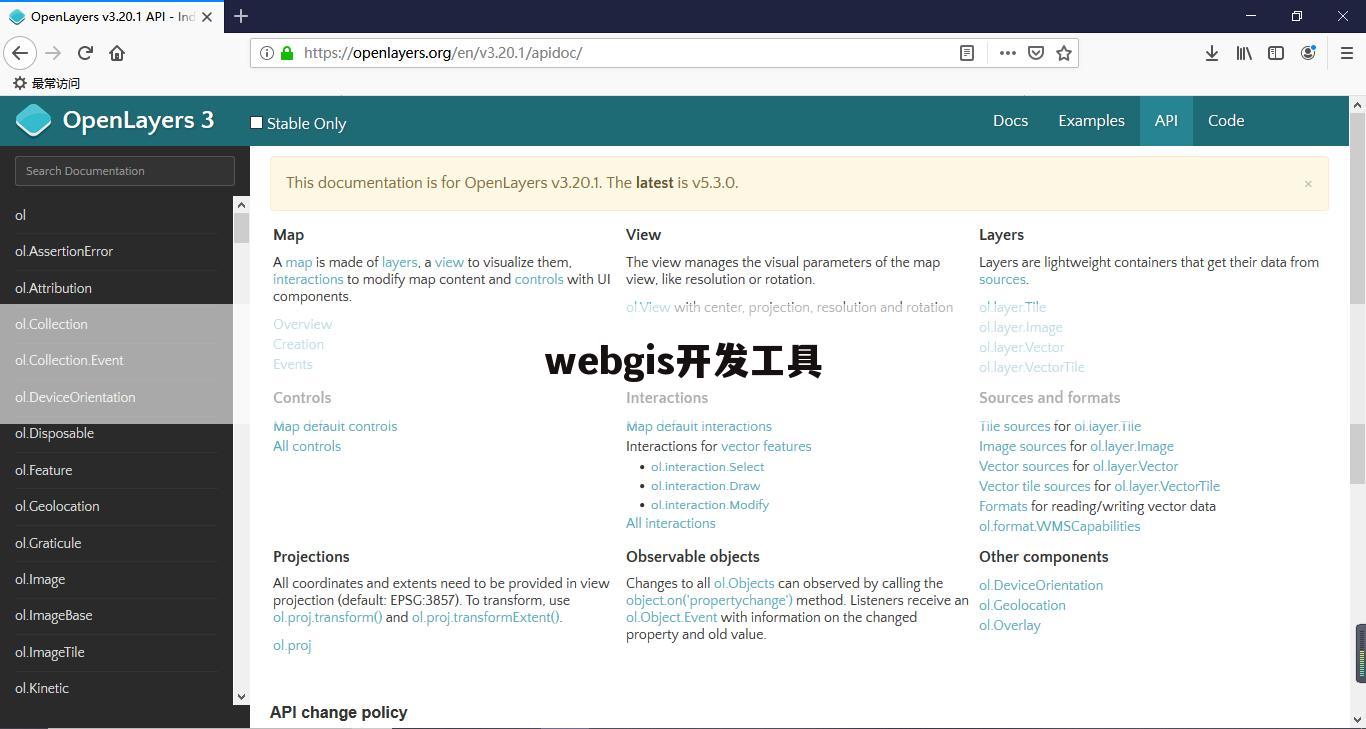Open the browser home page
Screen dimensions: 1366x729
click(118, 53)
